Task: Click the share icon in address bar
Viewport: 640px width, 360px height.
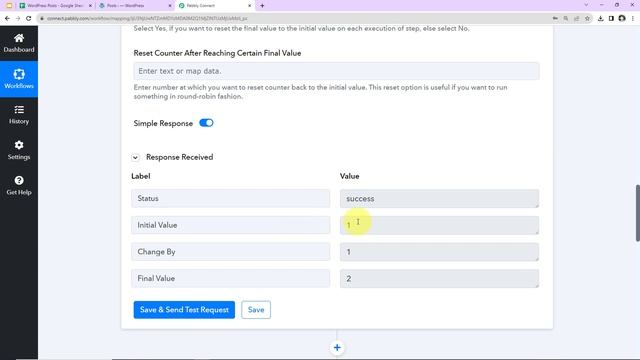Action: coord(576,18)
